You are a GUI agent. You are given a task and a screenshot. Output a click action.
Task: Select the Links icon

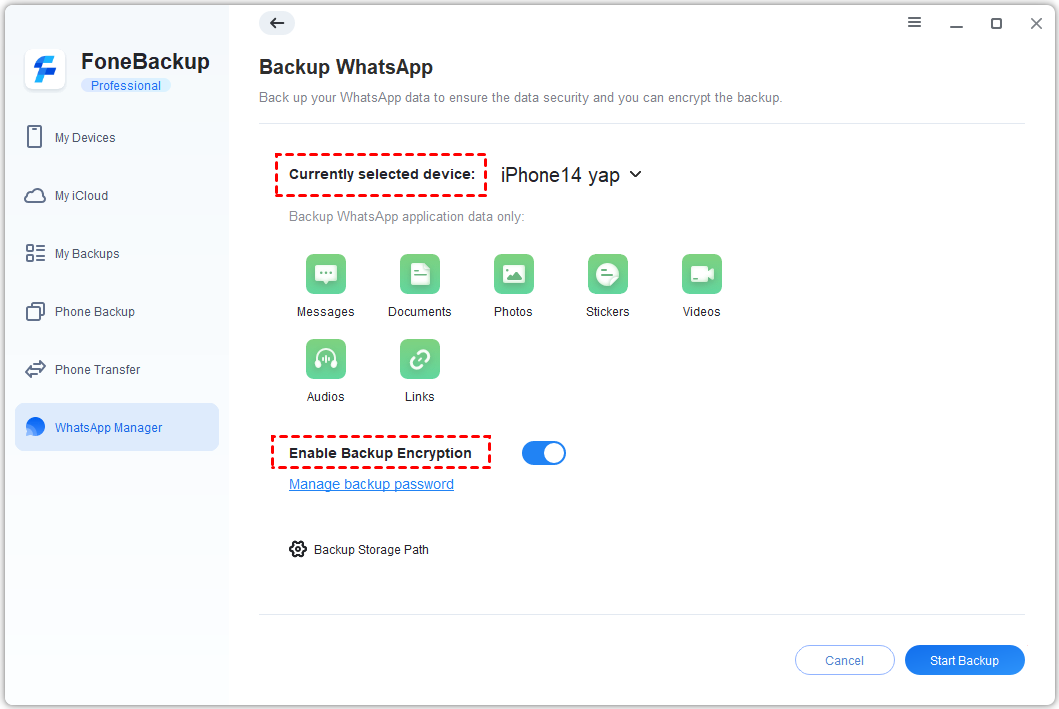coord(419,359)
